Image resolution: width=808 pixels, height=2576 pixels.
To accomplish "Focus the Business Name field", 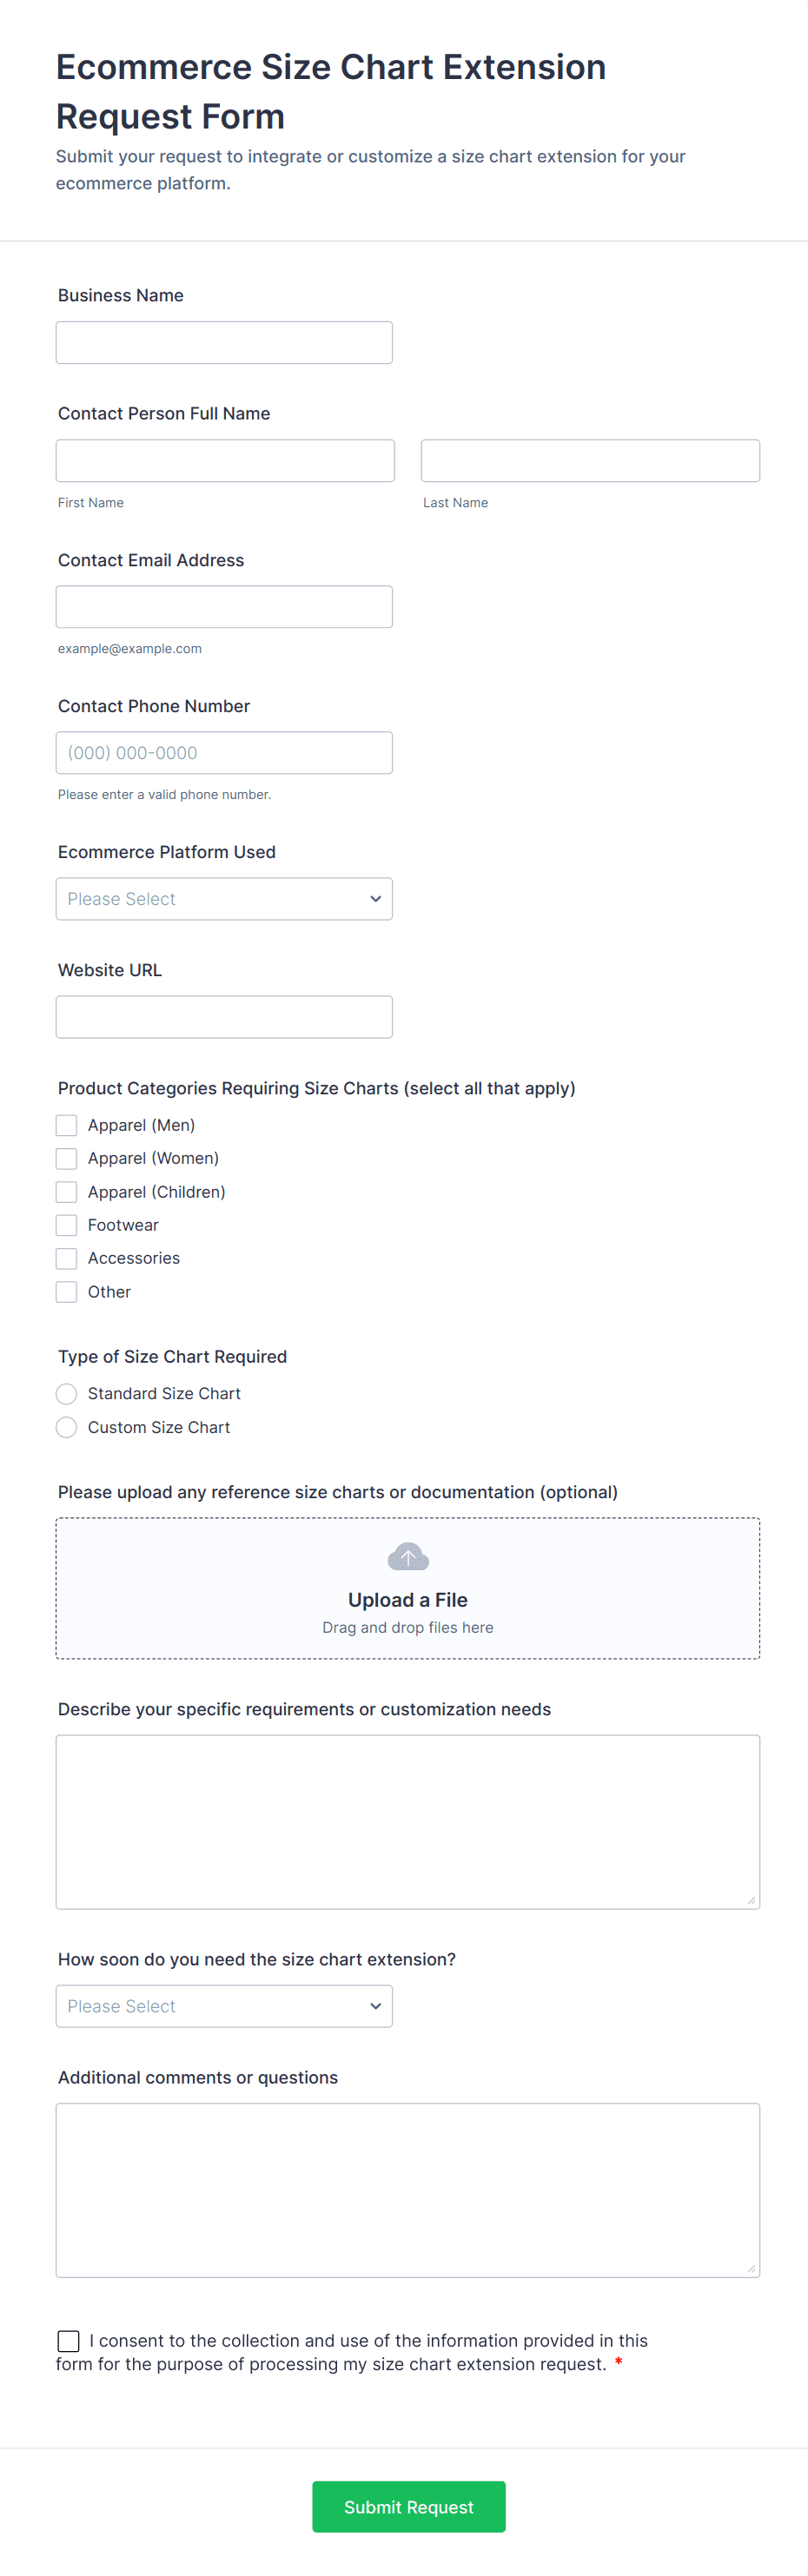I will coord(224,343).
